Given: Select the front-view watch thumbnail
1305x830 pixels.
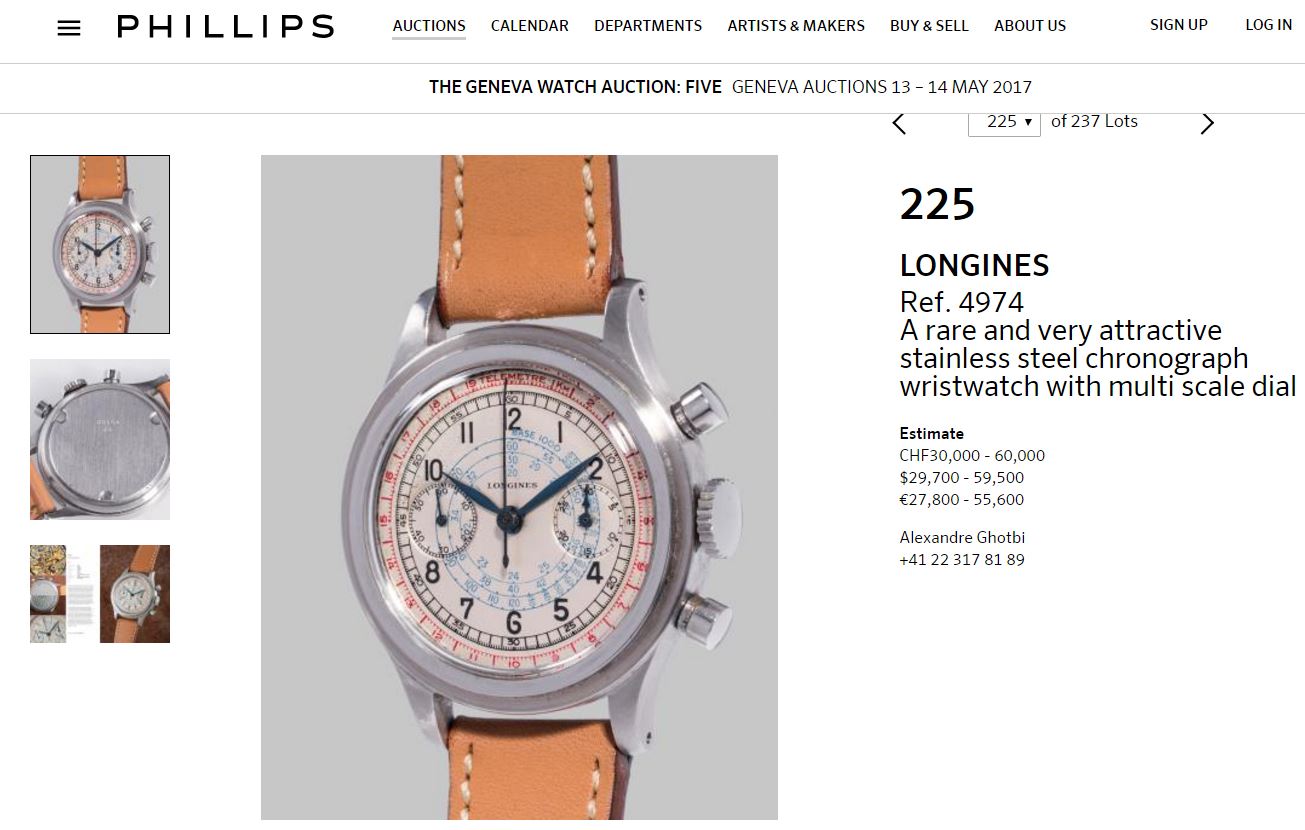Looking at the screenshot, I should 100,244.
